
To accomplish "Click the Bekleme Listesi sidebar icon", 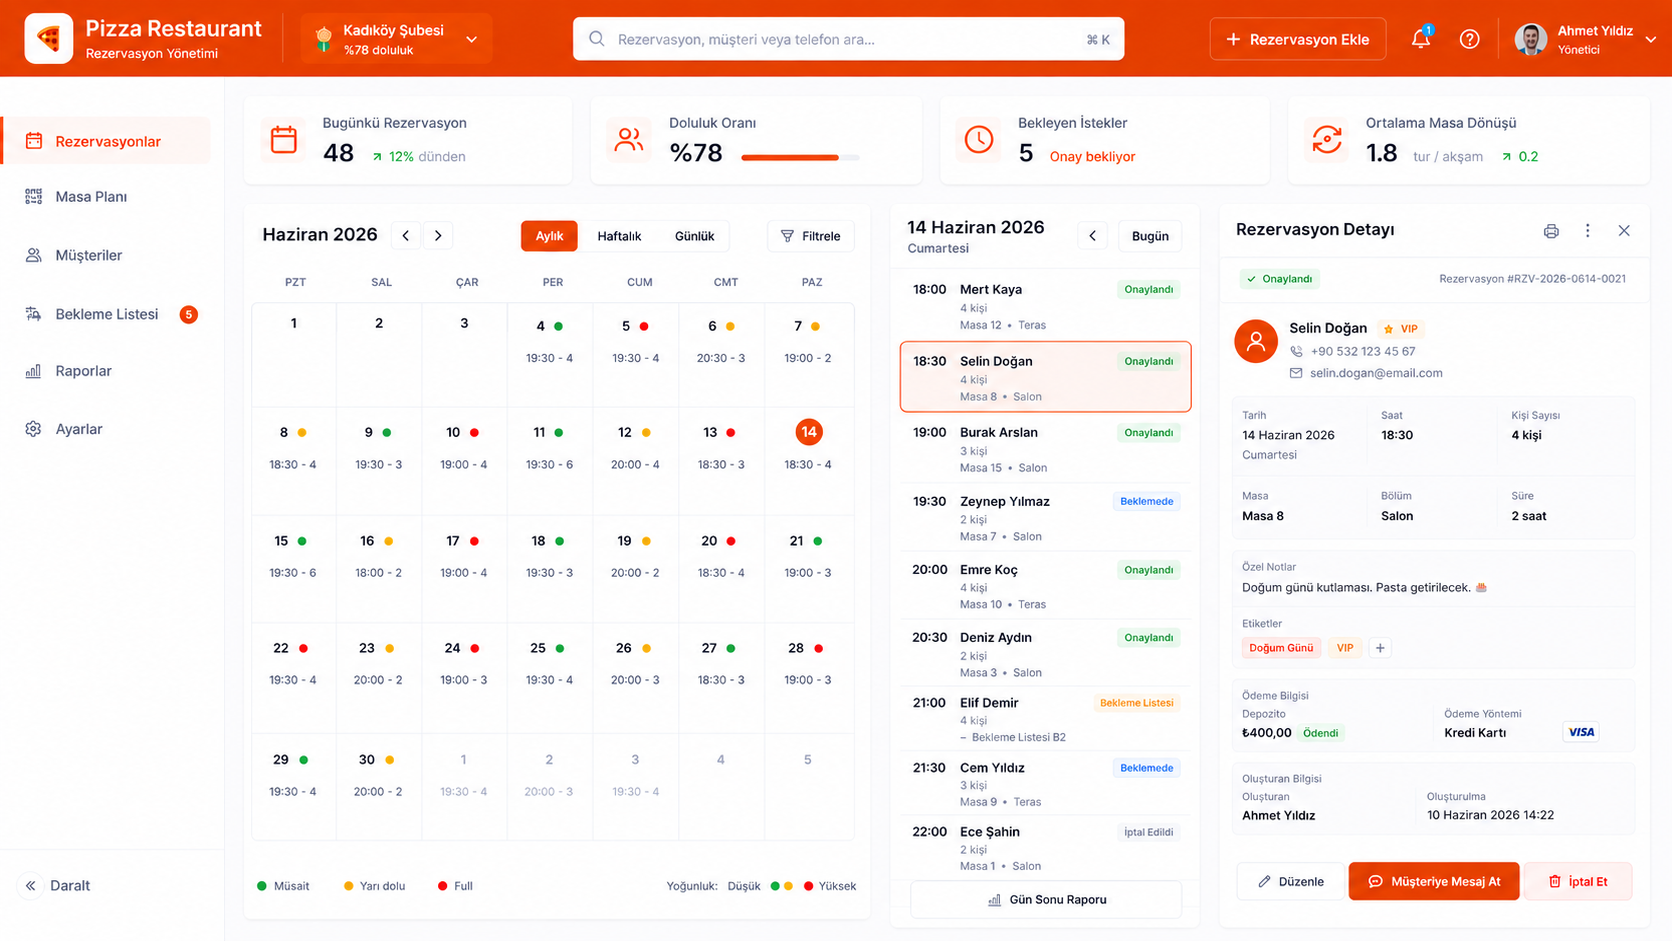I will point(33,314).
